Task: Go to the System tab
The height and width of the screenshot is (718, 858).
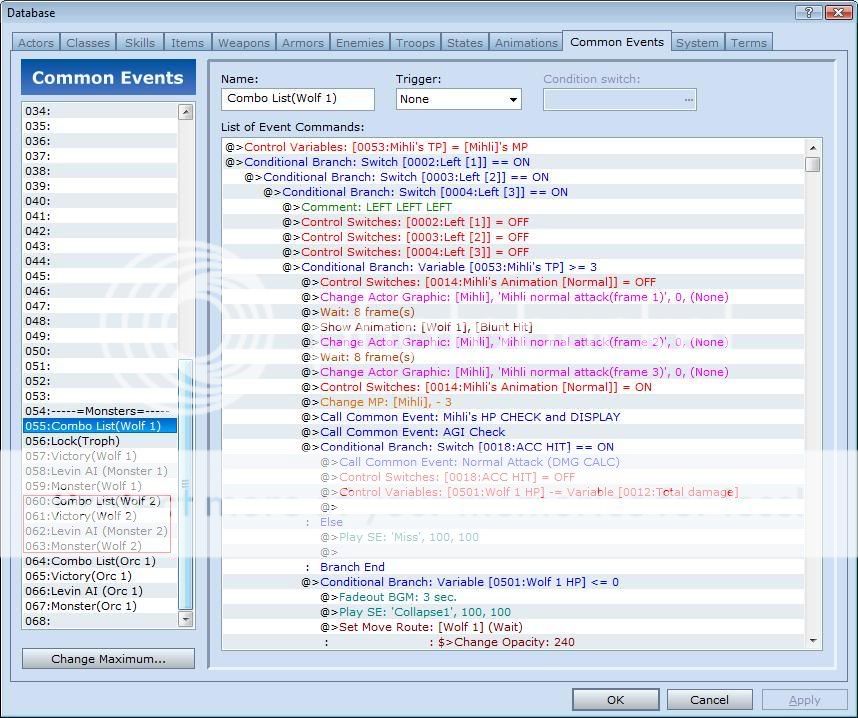Action: pyautogui.click(x=696, y=43)
